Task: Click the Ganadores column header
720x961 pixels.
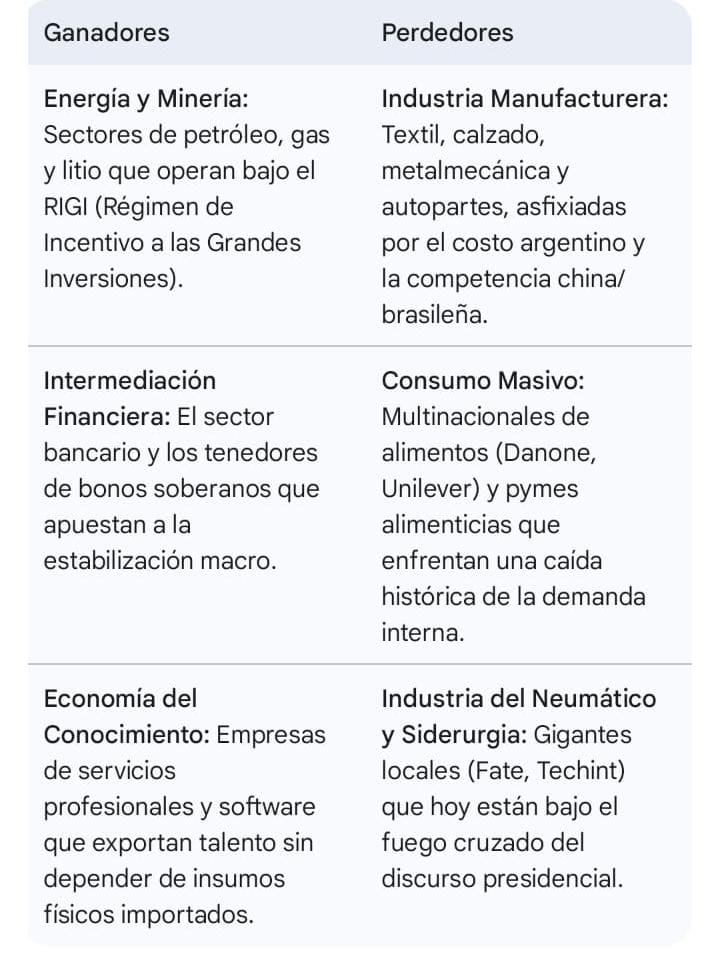Action: (106, 32)
